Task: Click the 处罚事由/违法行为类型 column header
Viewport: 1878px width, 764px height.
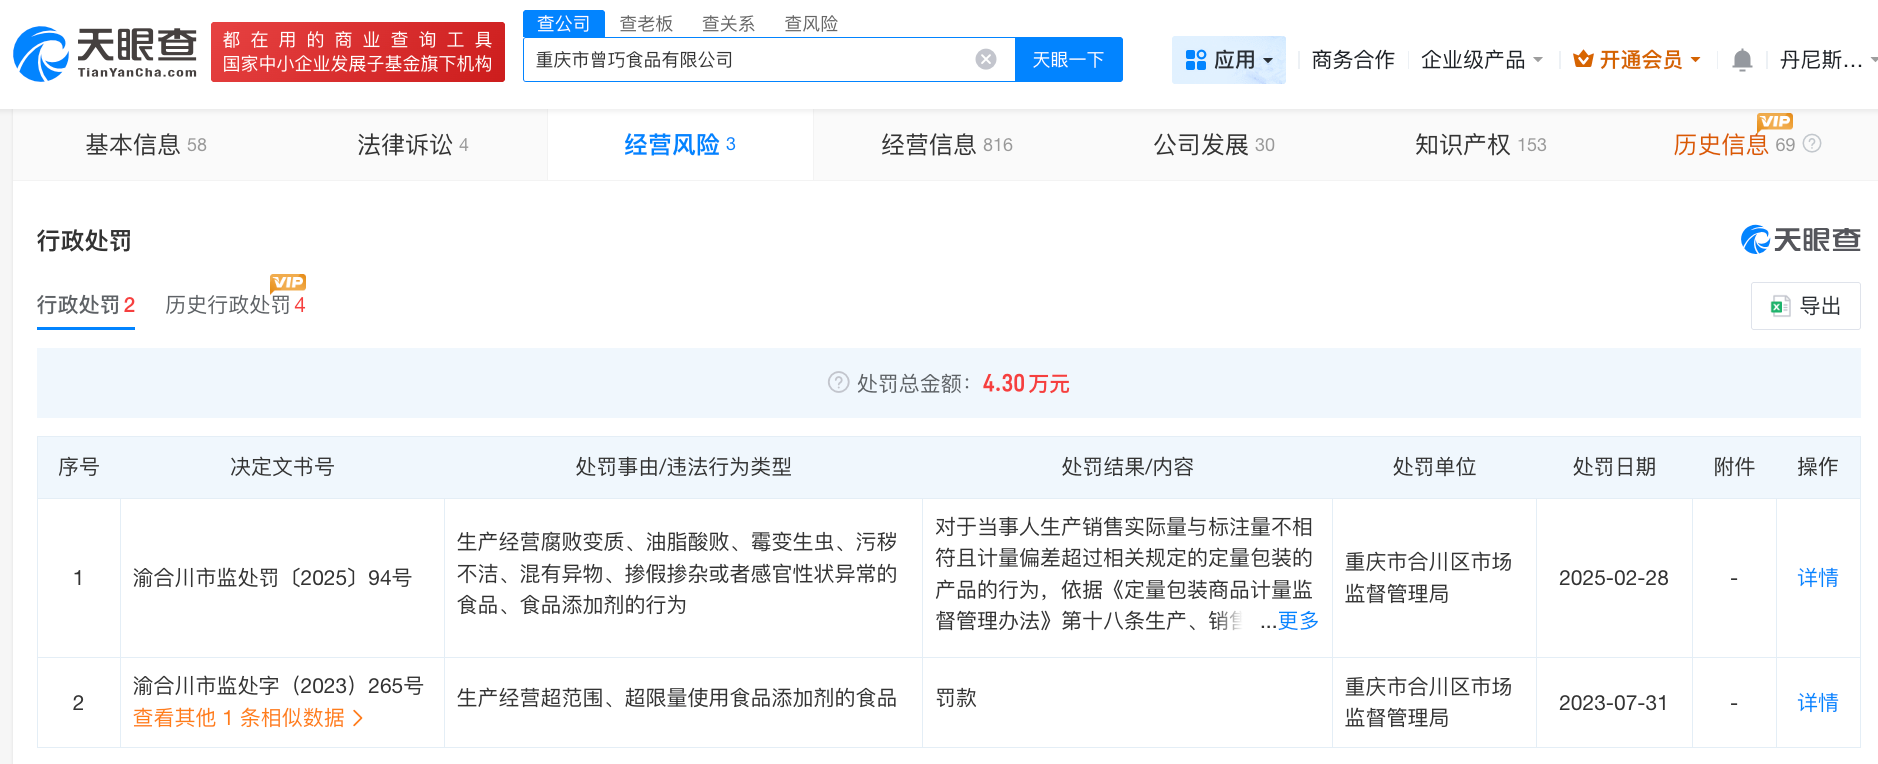Action: [683, 467]
